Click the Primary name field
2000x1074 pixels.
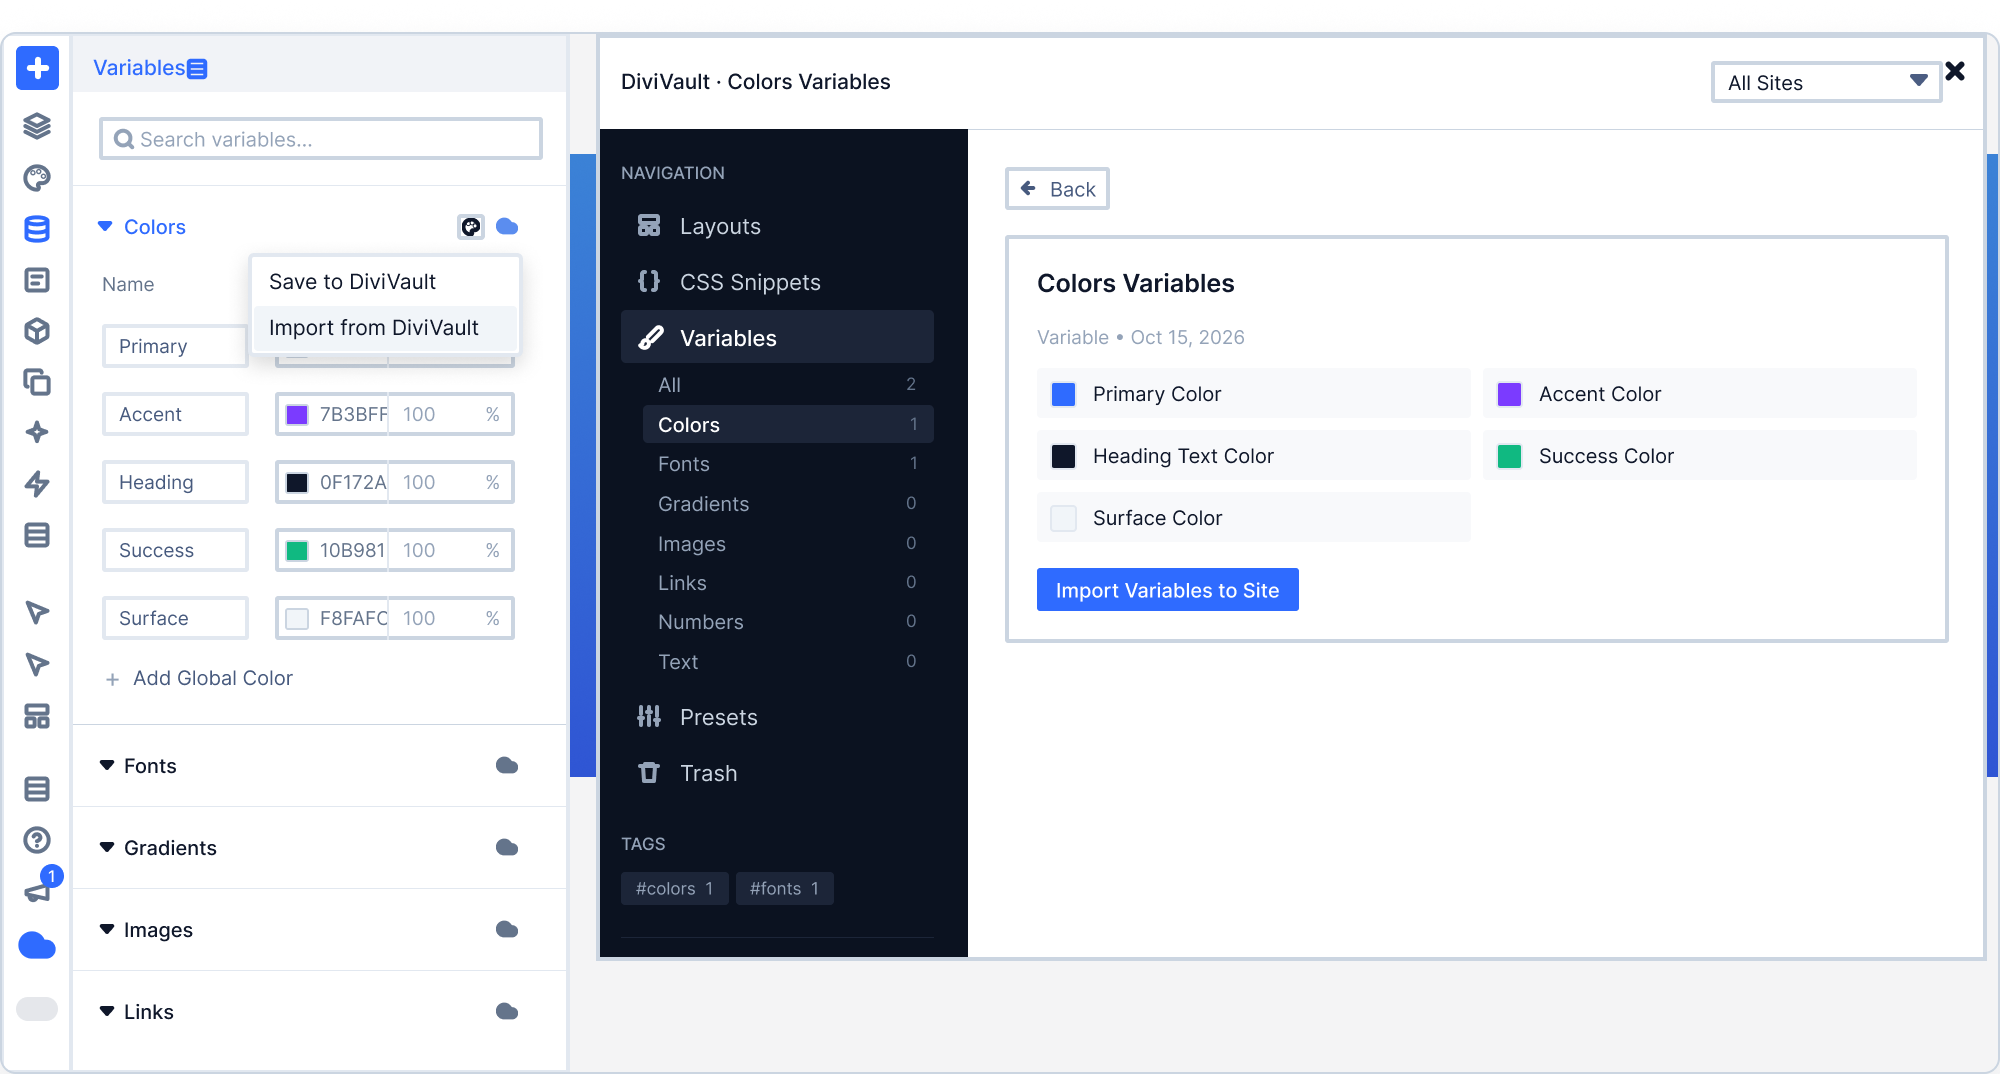[175, 346]
